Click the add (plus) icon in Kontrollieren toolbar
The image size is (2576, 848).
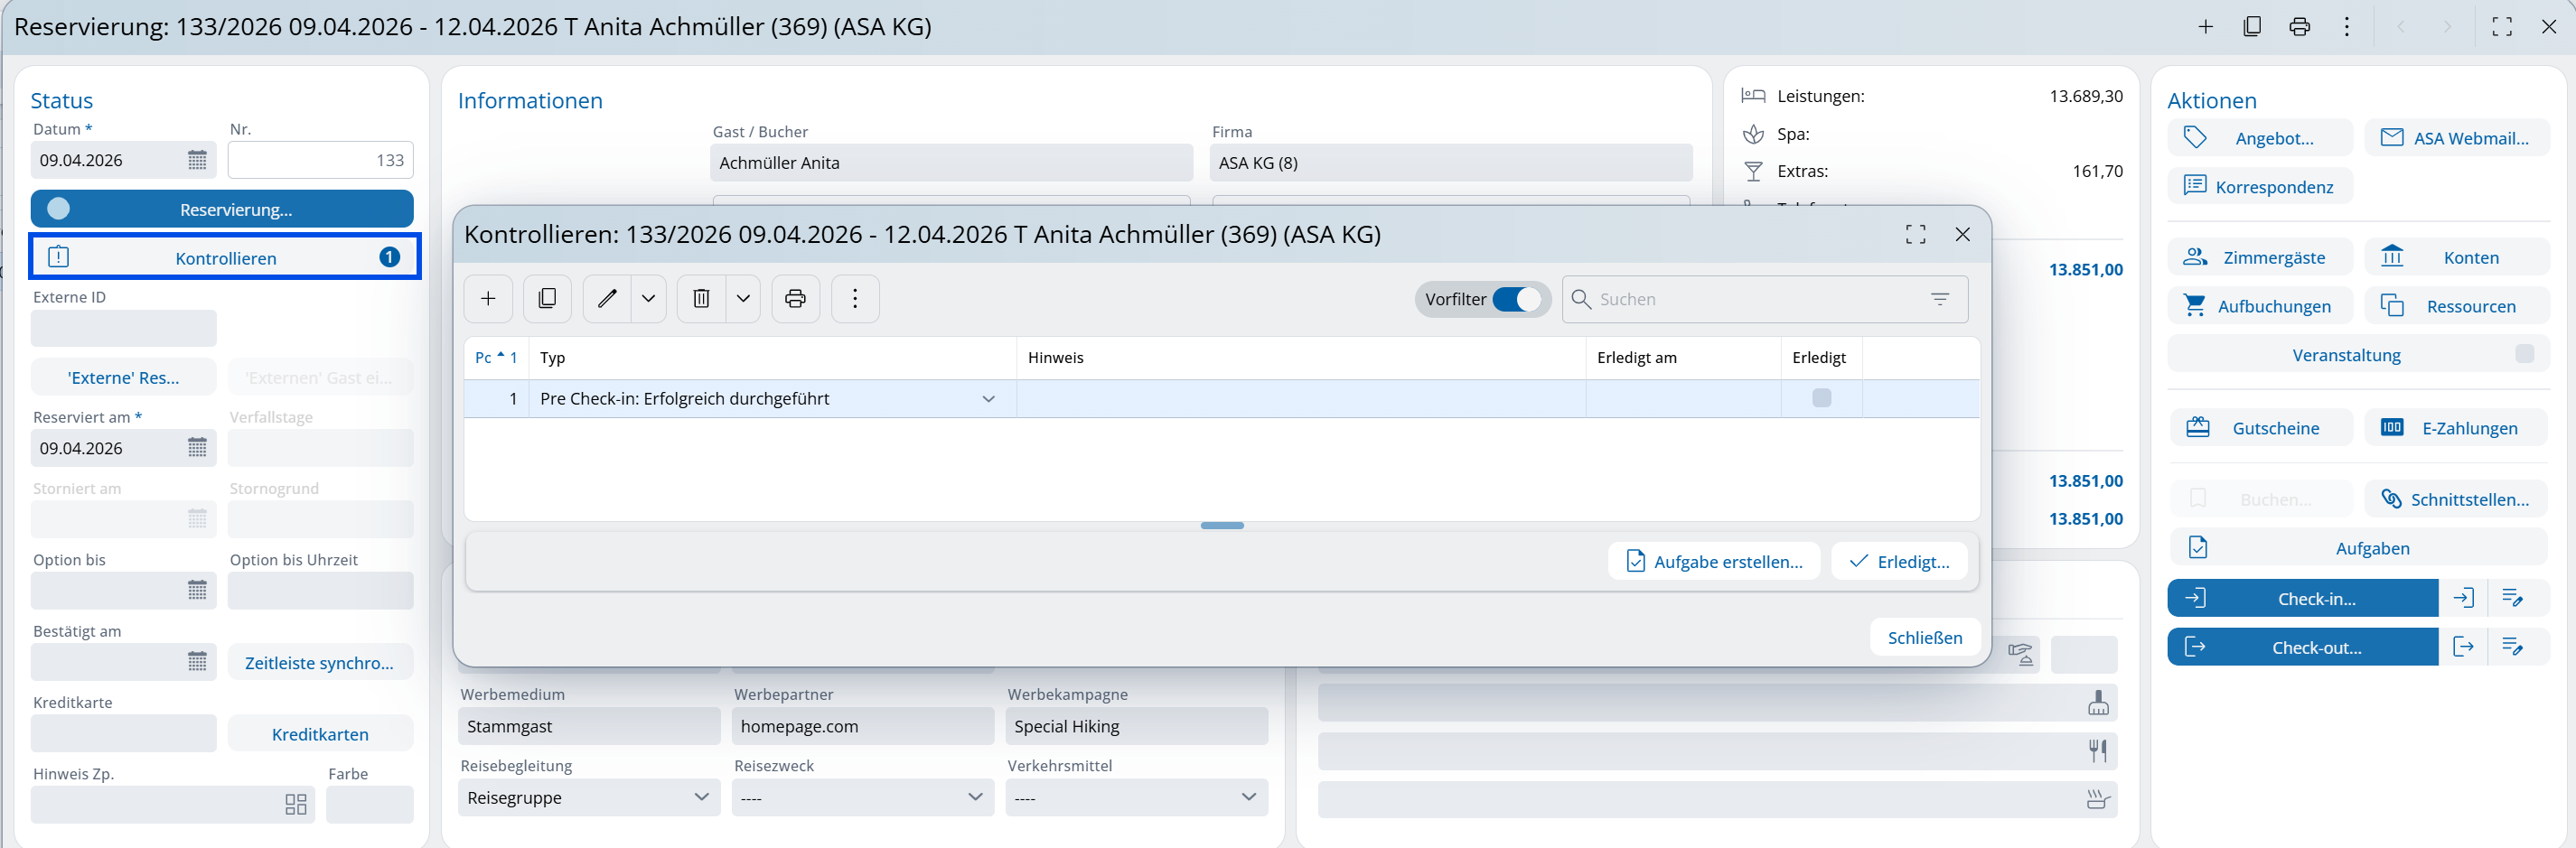coord(488,299)
